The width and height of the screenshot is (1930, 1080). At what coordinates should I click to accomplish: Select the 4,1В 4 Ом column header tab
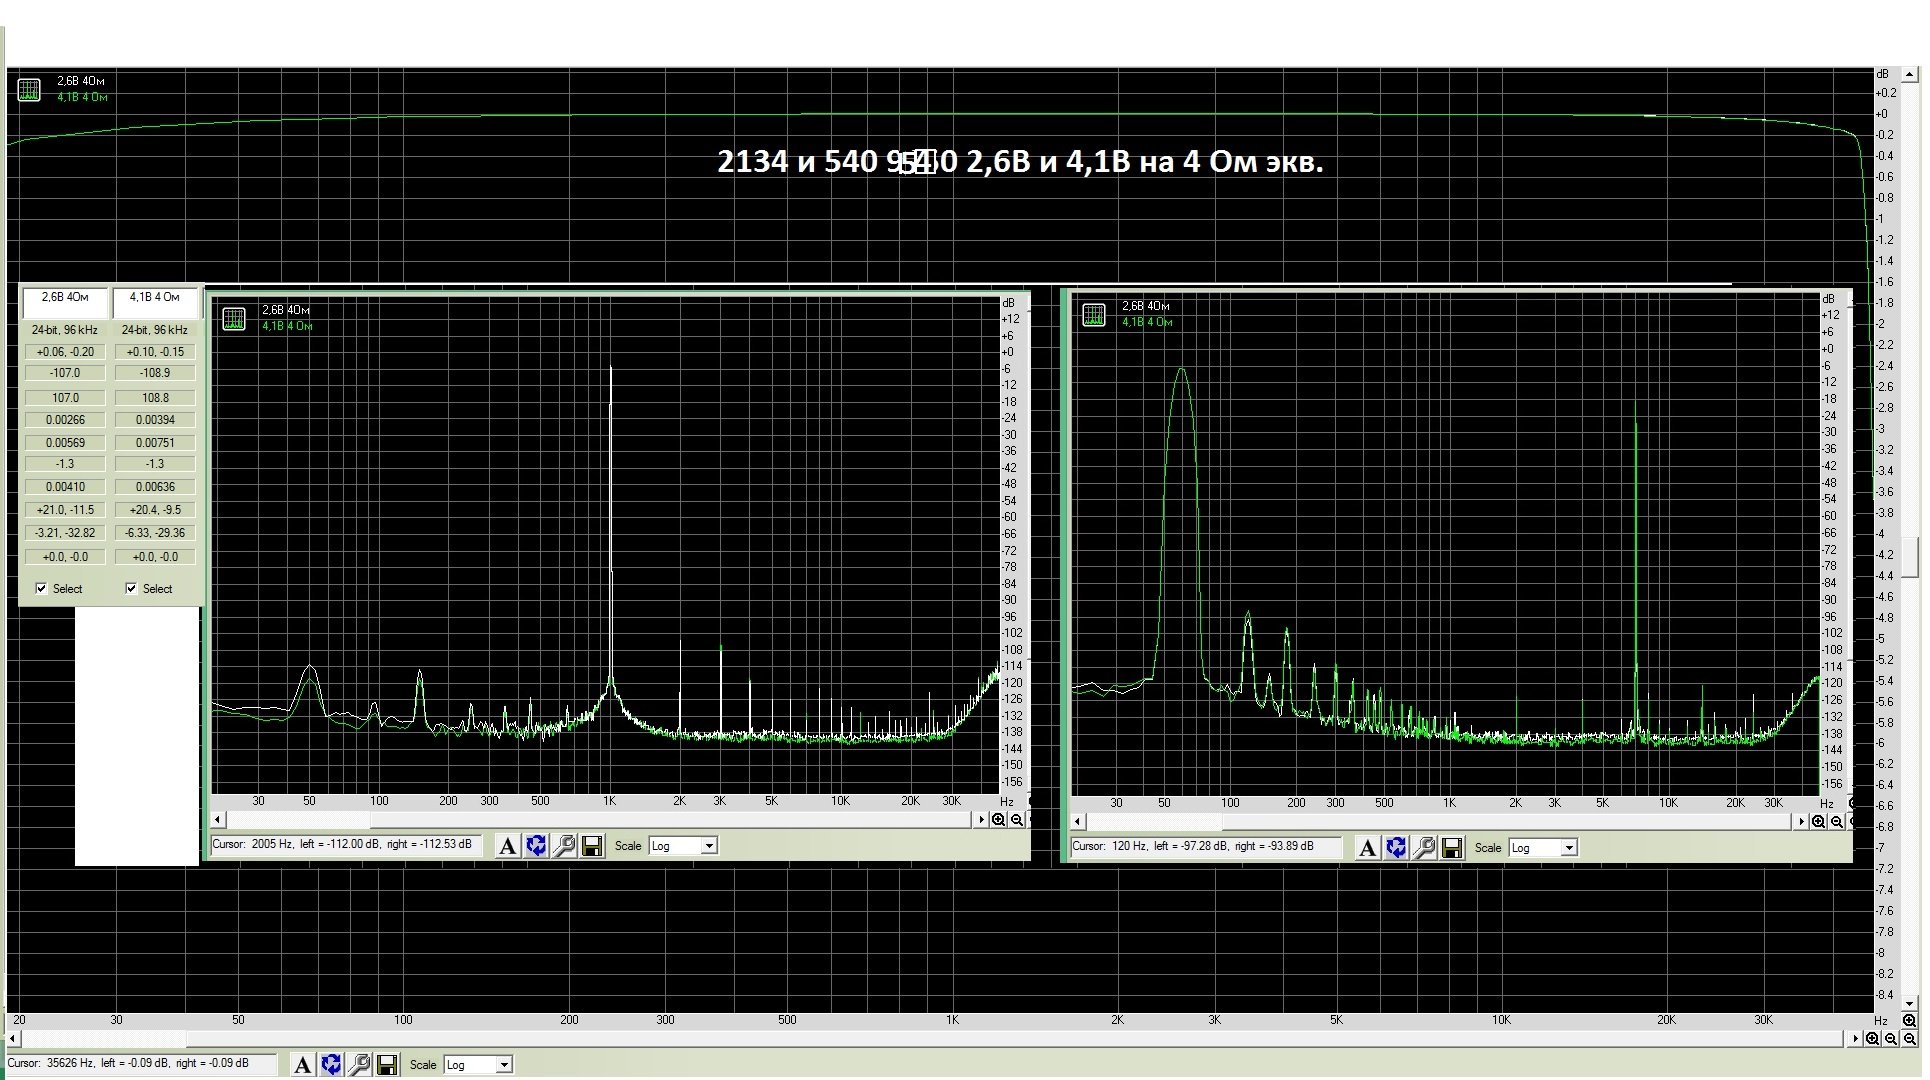click(155, 298)
